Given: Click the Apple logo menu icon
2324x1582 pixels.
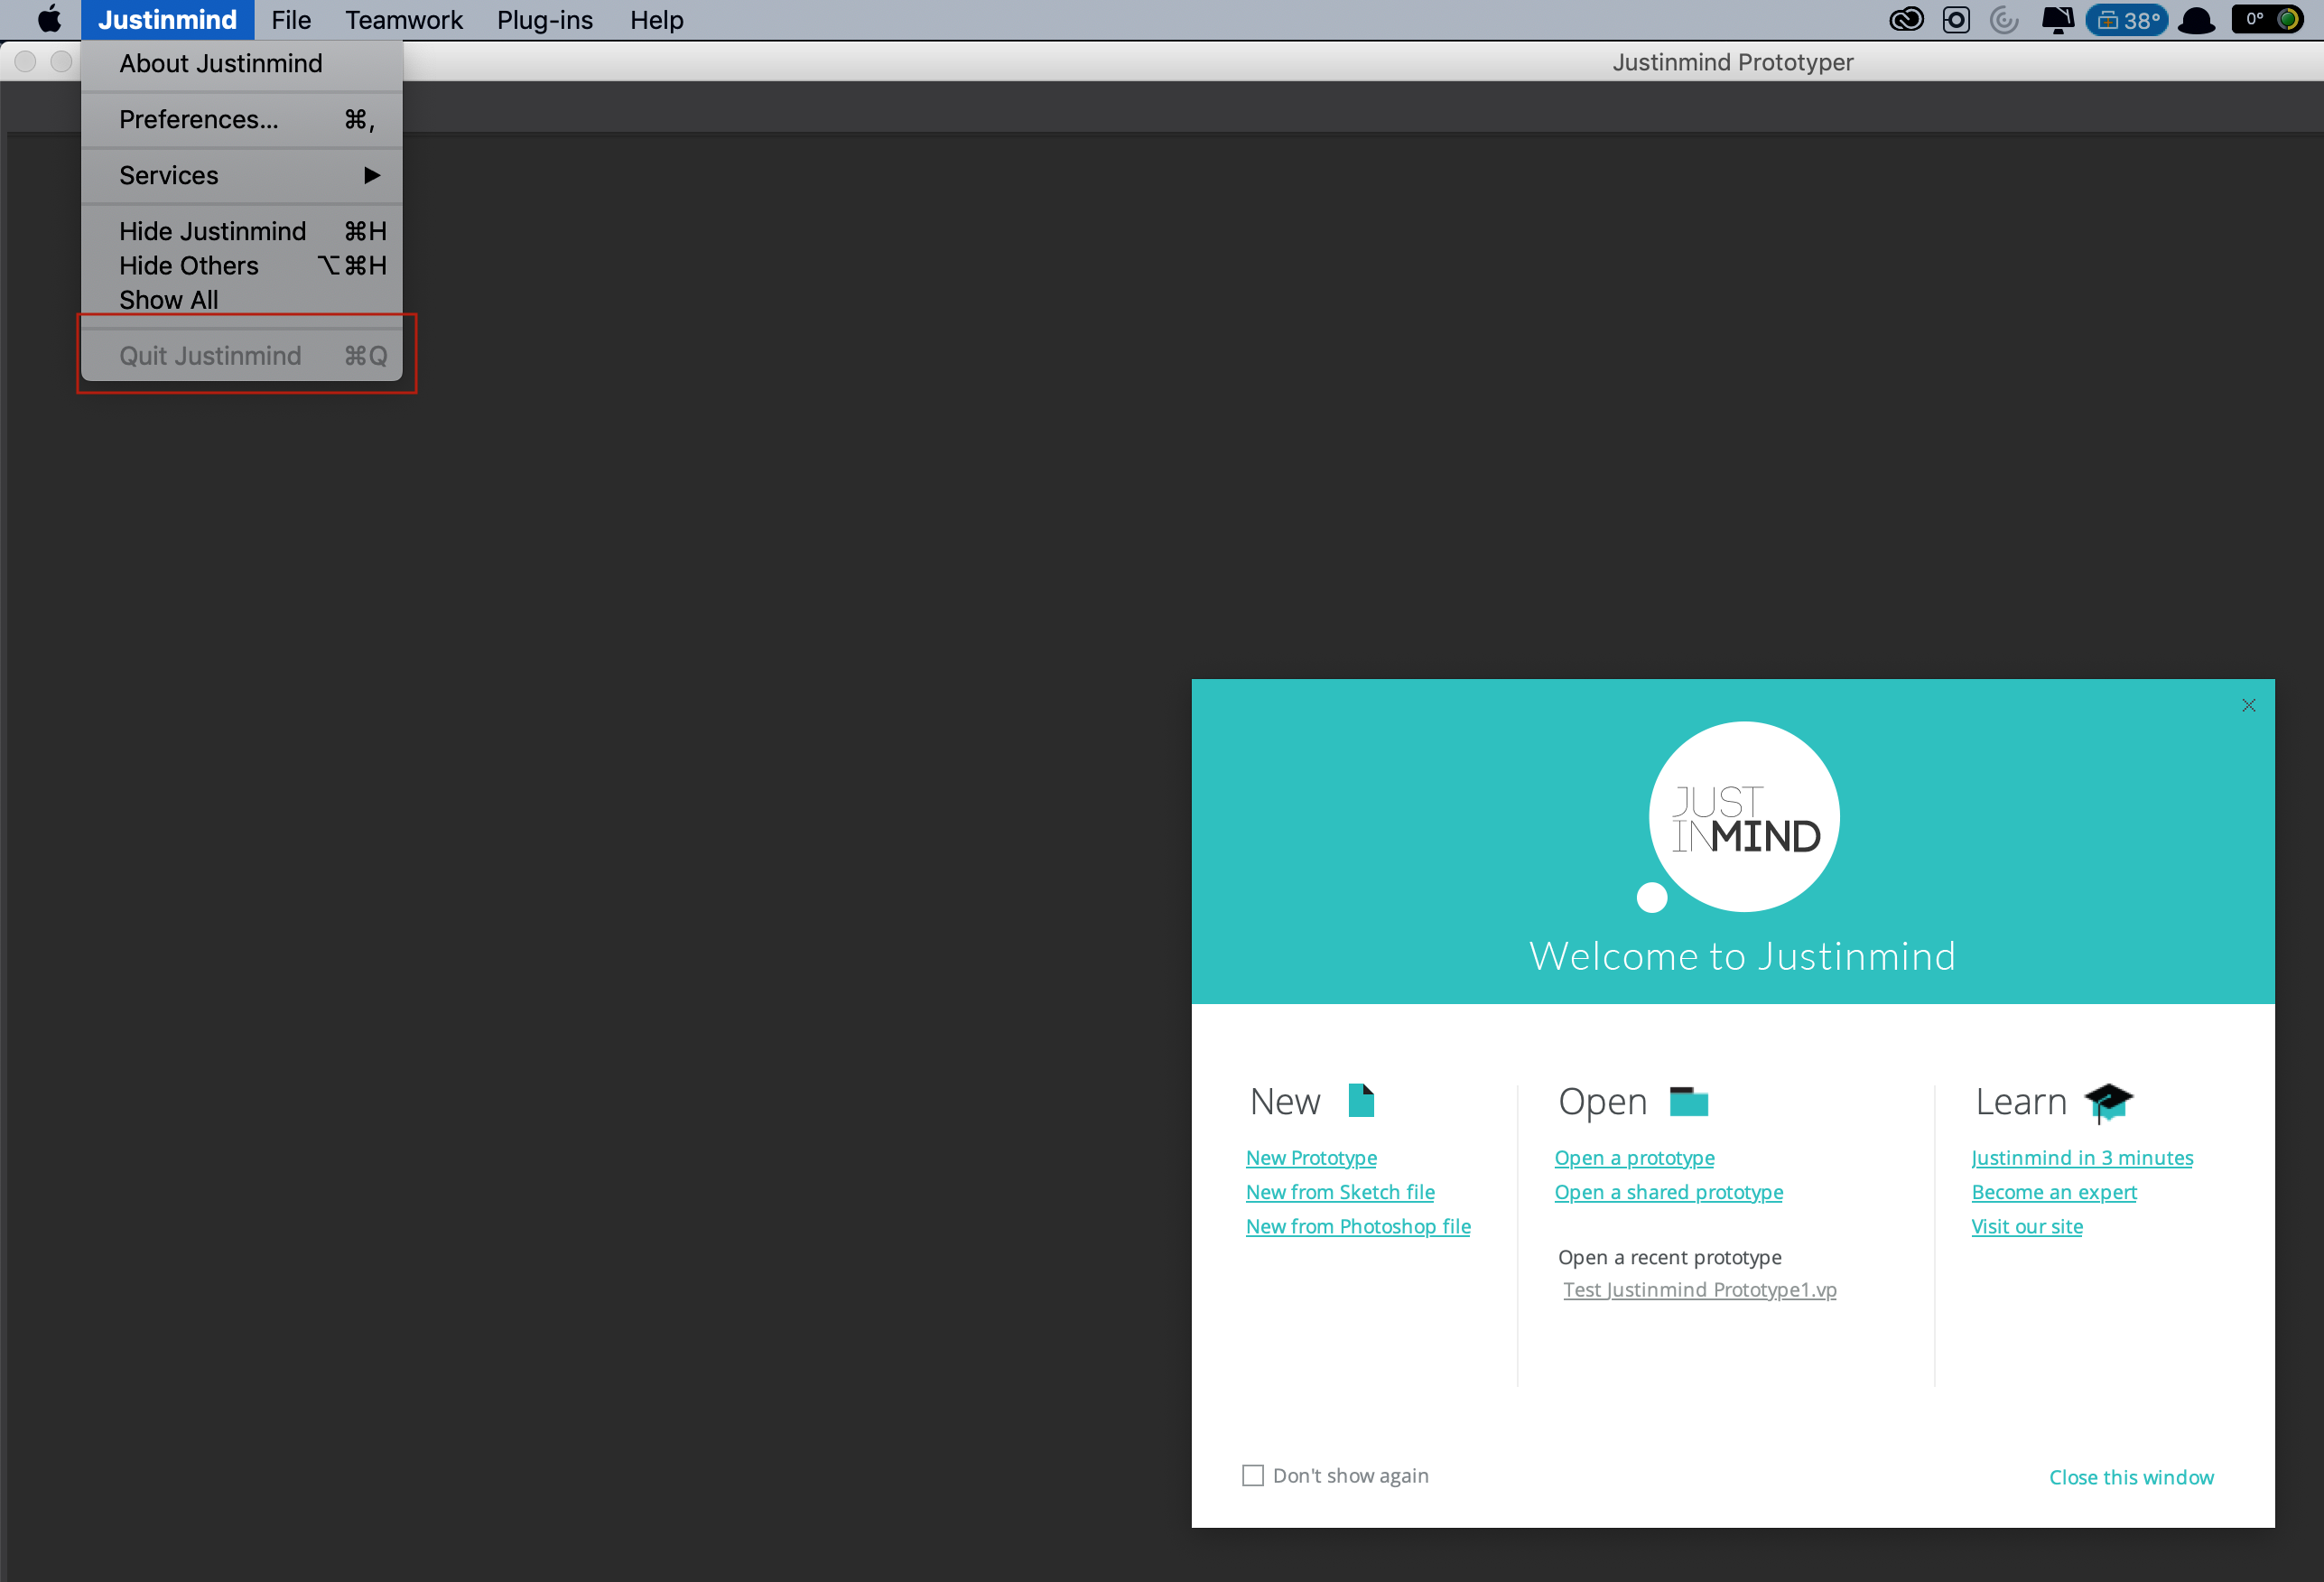Looking at the screenshot, I should 49,19.
